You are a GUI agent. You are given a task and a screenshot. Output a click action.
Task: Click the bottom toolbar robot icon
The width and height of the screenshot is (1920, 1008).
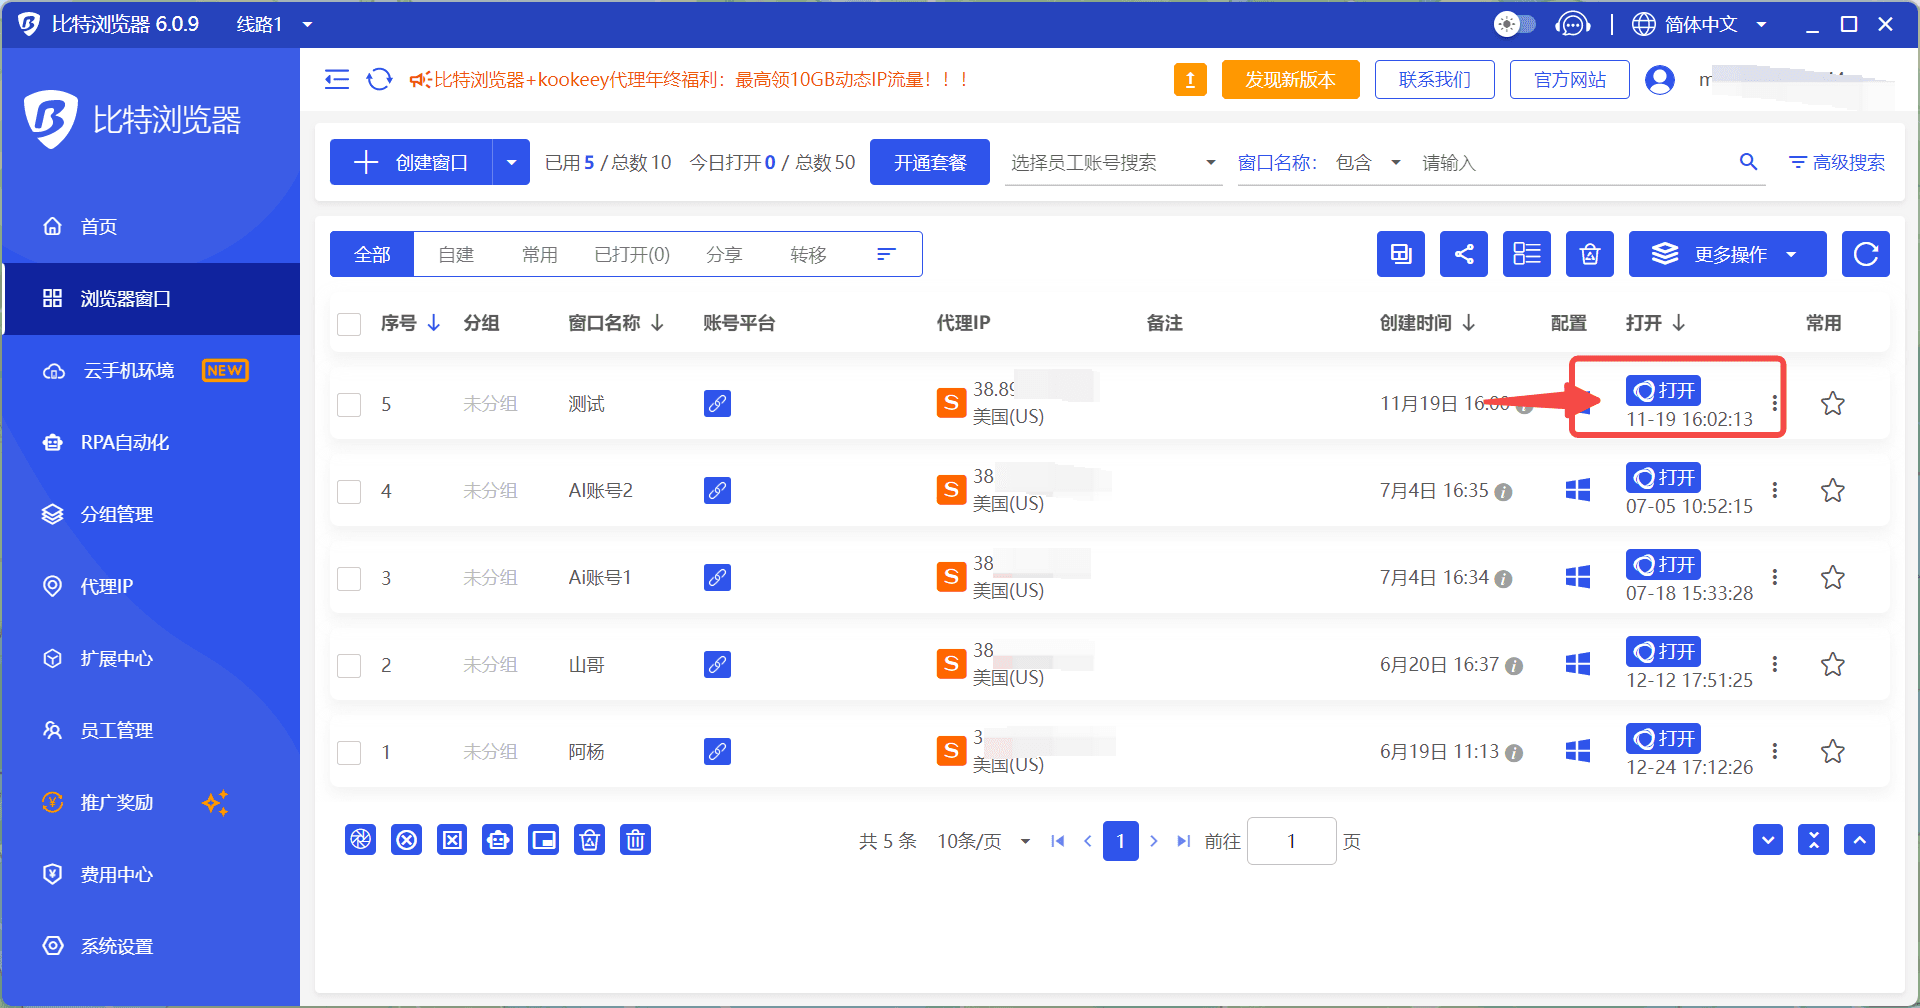click(x=497, y=840)
